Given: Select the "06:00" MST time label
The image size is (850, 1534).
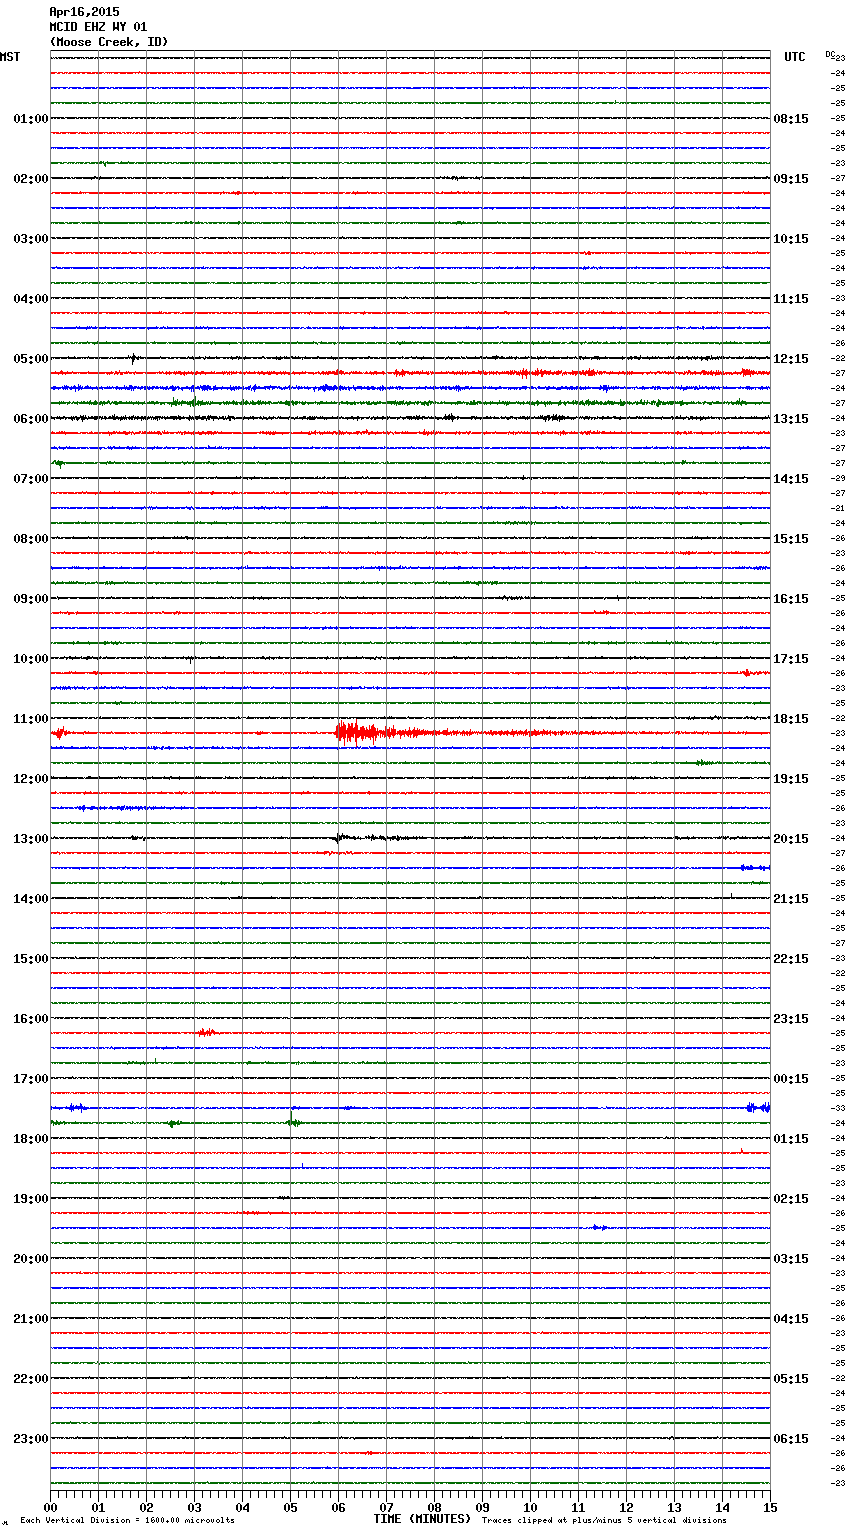Looking at the screenshot, I should 31,419.
